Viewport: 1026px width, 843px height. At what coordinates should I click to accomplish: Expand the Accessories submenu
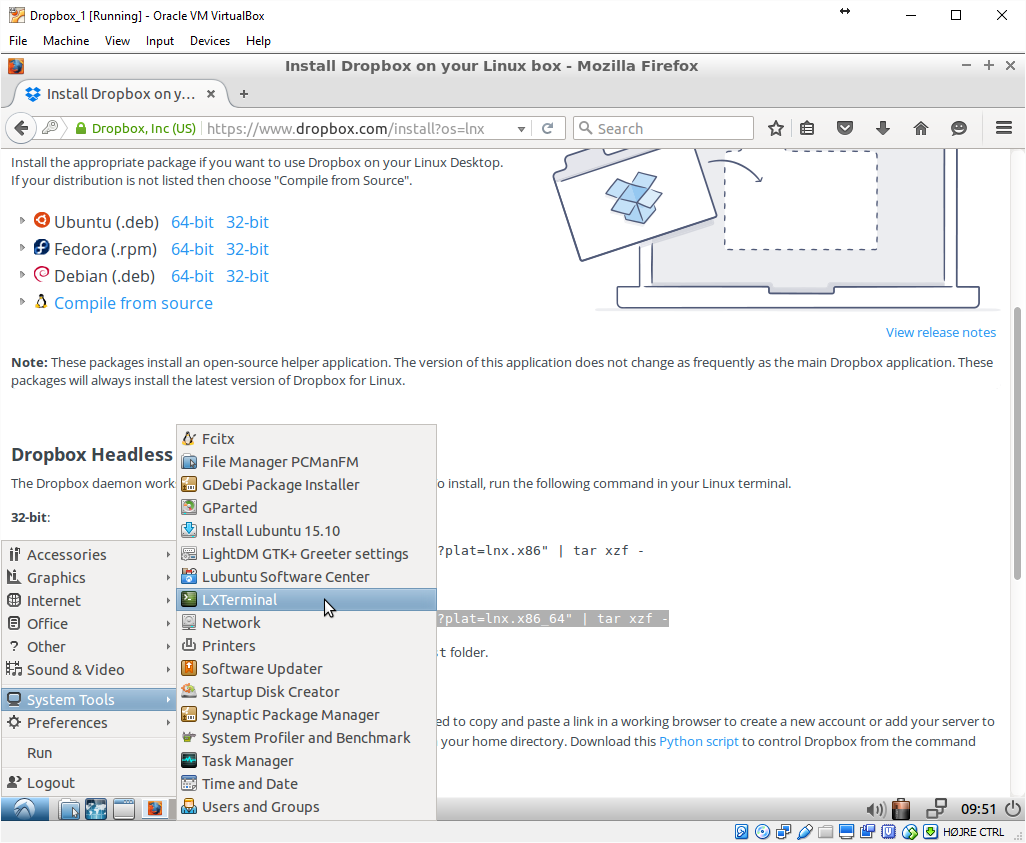89,554
